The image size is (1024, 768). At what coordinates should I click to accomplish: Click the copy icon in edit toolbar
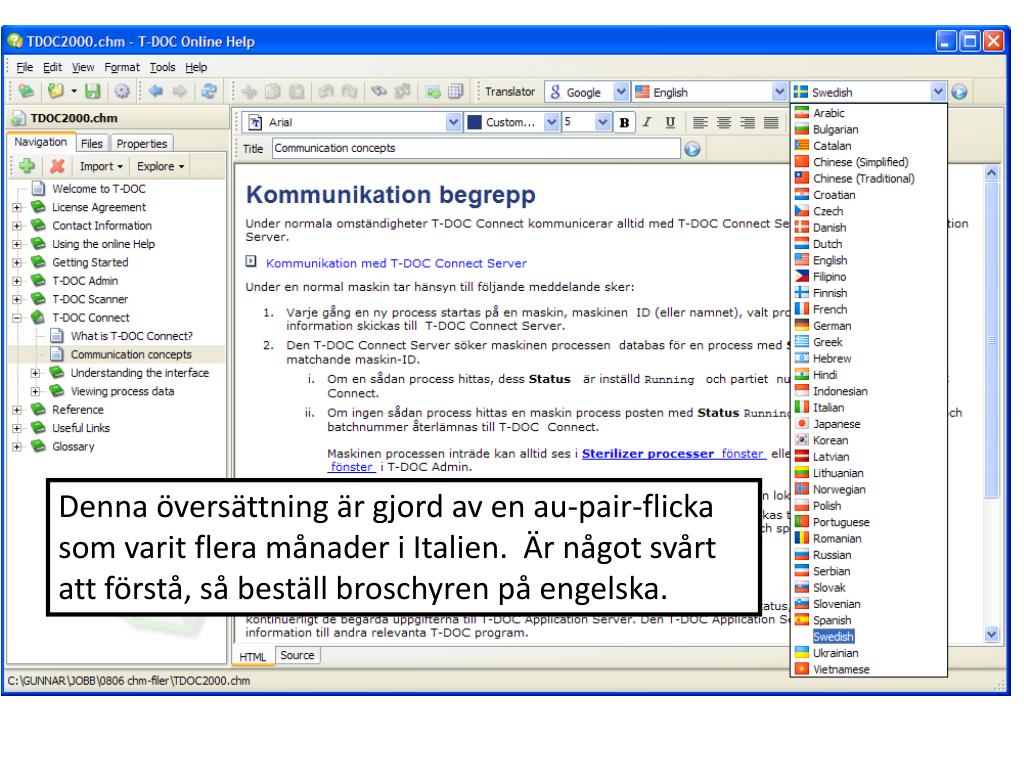(x=273, y=91)
